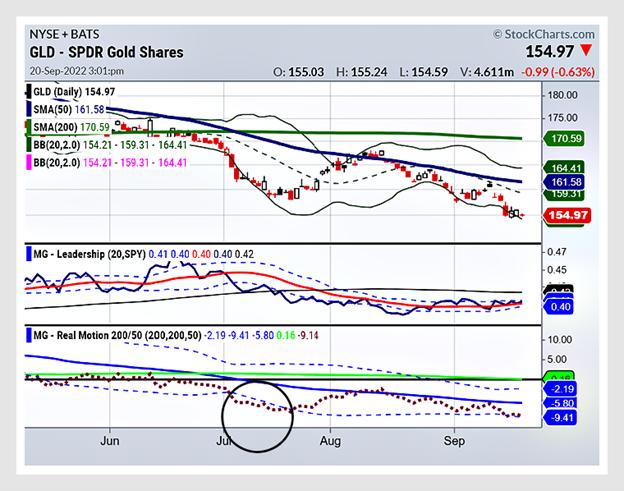Click the change value -0.99 (-0.63%)
This screenshot has width=624, height=491.
click(x=558, y=72)
